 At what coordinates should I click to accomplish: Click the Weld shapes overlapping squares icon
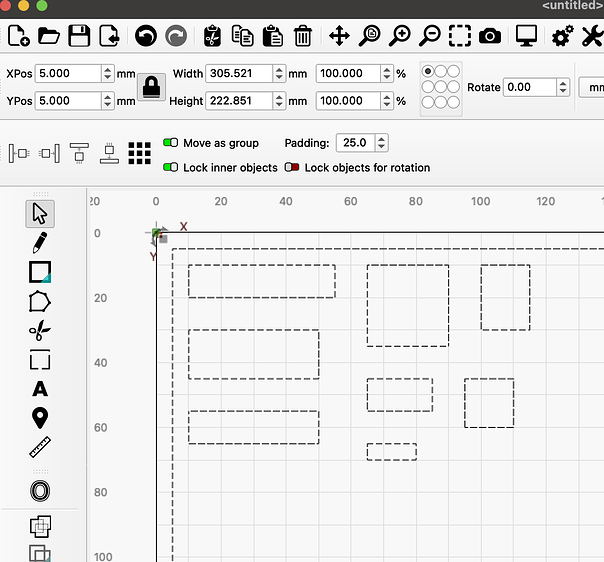[x=40, y=527]
